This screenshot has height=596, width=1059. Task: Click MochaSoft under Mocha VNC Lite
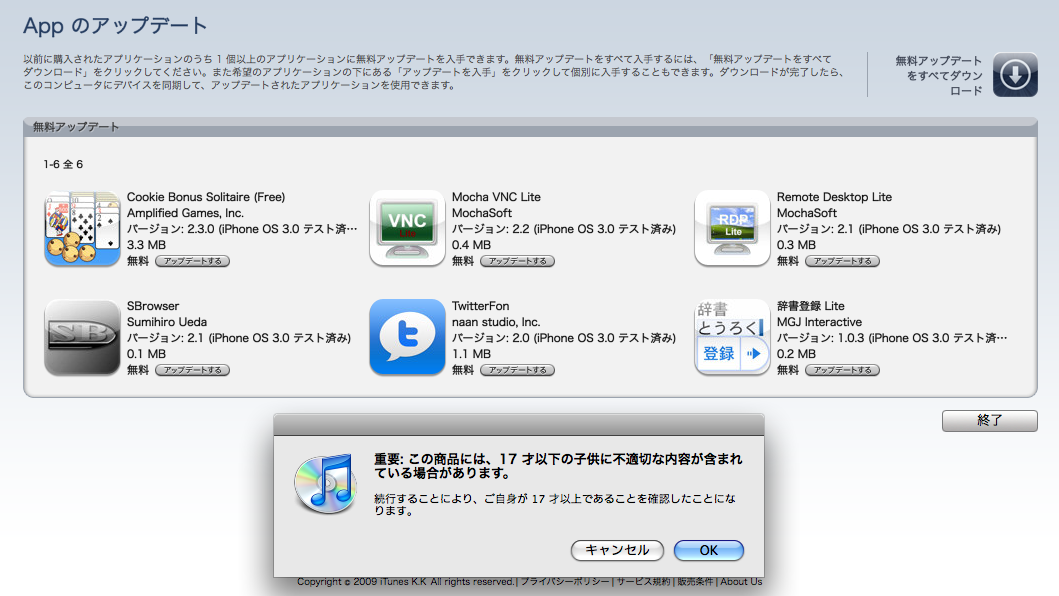pos(482,213)
